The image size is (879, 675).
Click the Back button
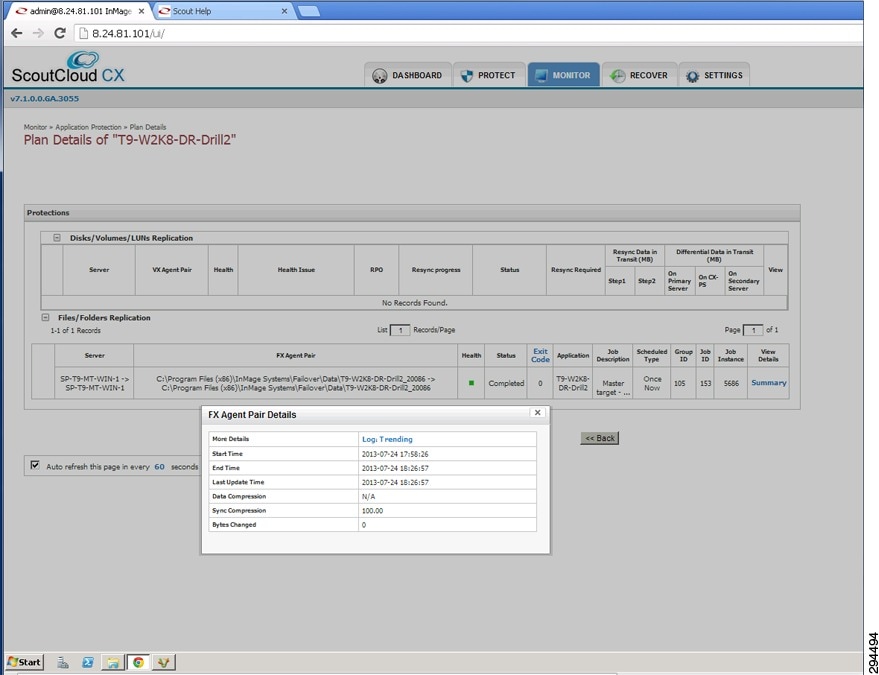point(600,438)
